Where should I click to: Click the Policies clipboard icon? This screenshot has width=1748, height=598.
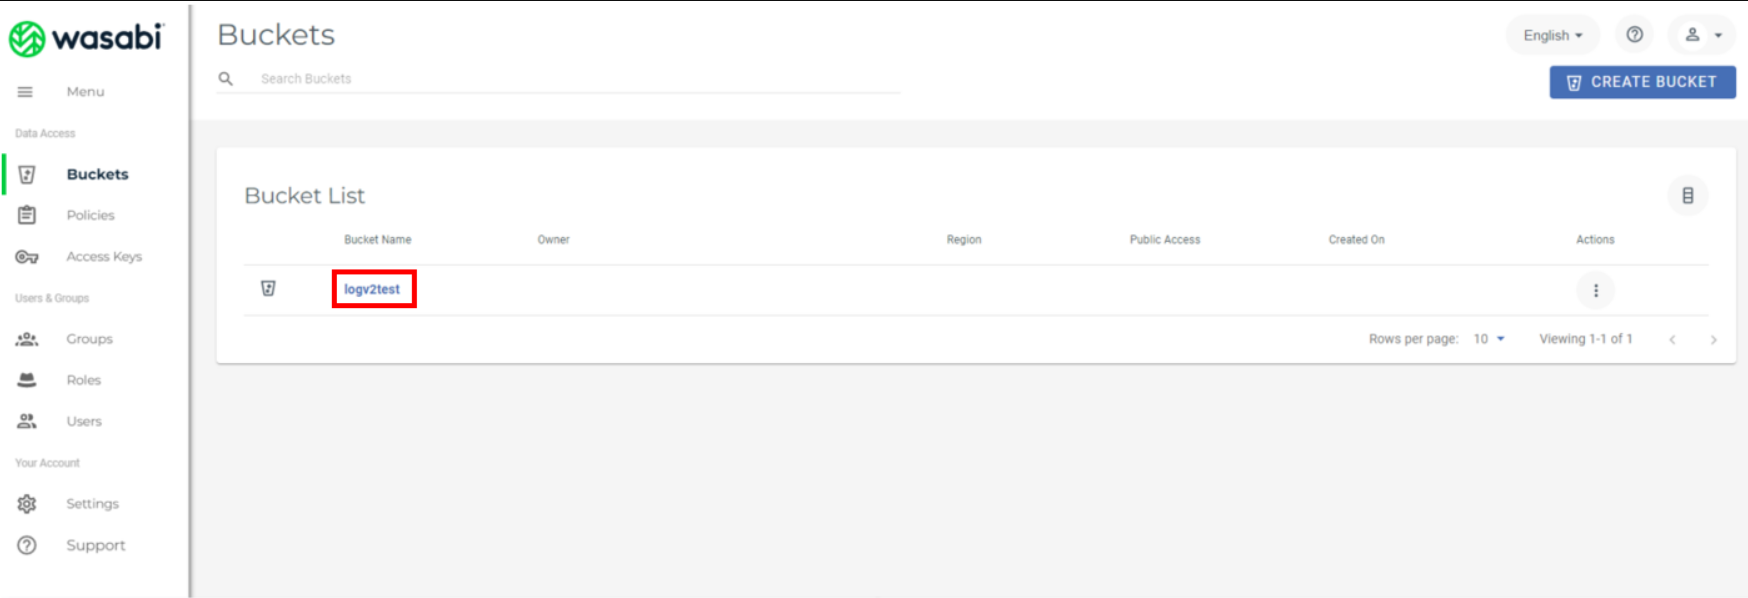[x=27, y=215]
